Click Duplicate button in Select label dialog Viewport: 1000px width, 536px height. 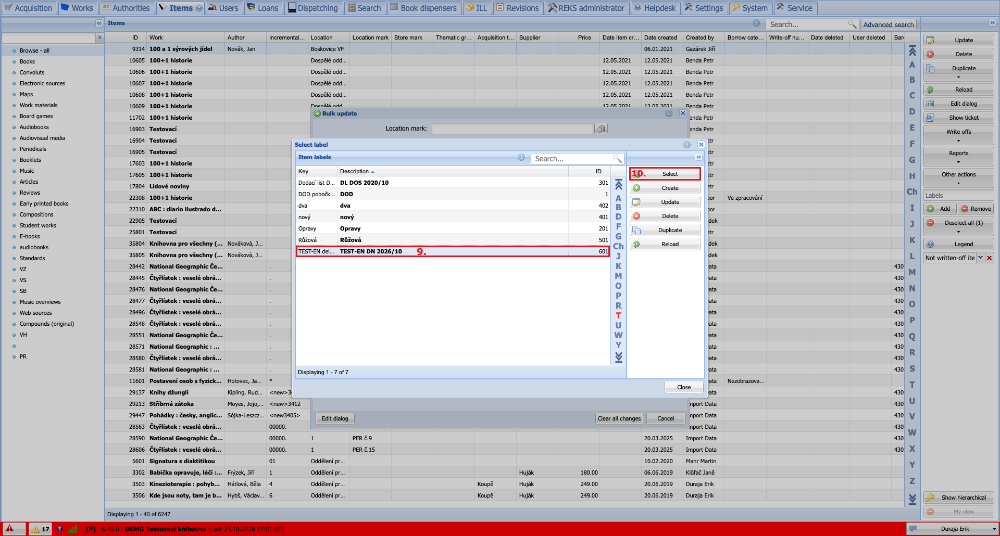[665, 230]
